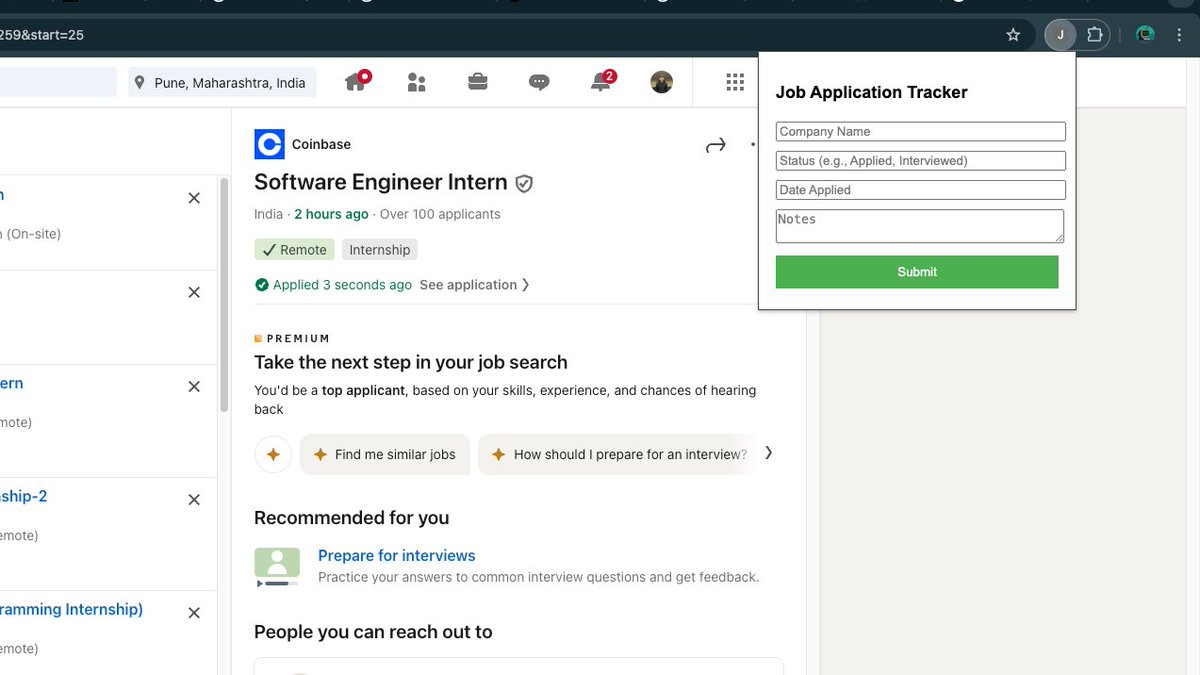Check Notifications via the bell icon

(600, 81)
